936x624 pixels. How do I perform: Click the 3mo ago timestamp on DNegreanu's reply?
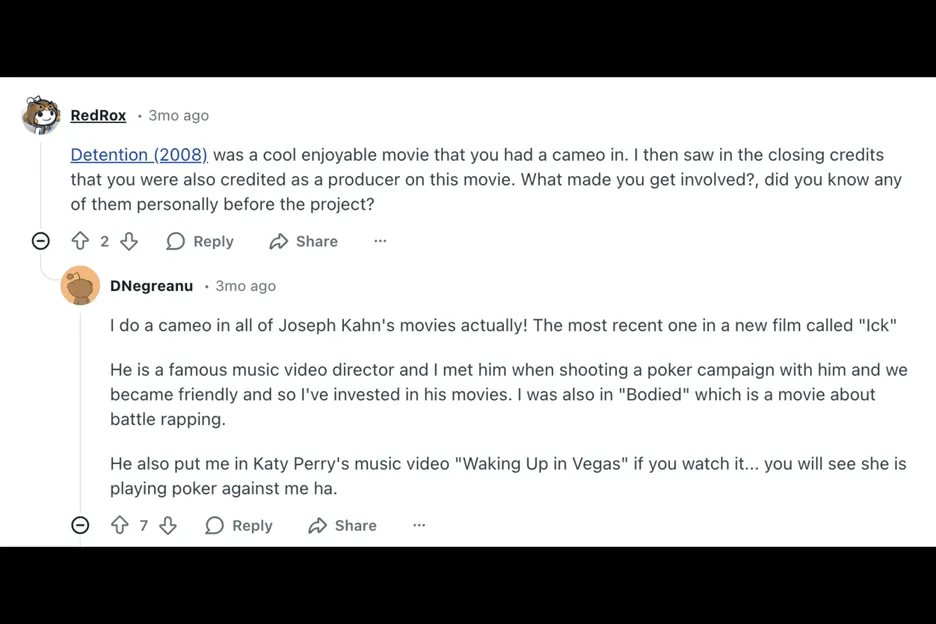point(245,286)
